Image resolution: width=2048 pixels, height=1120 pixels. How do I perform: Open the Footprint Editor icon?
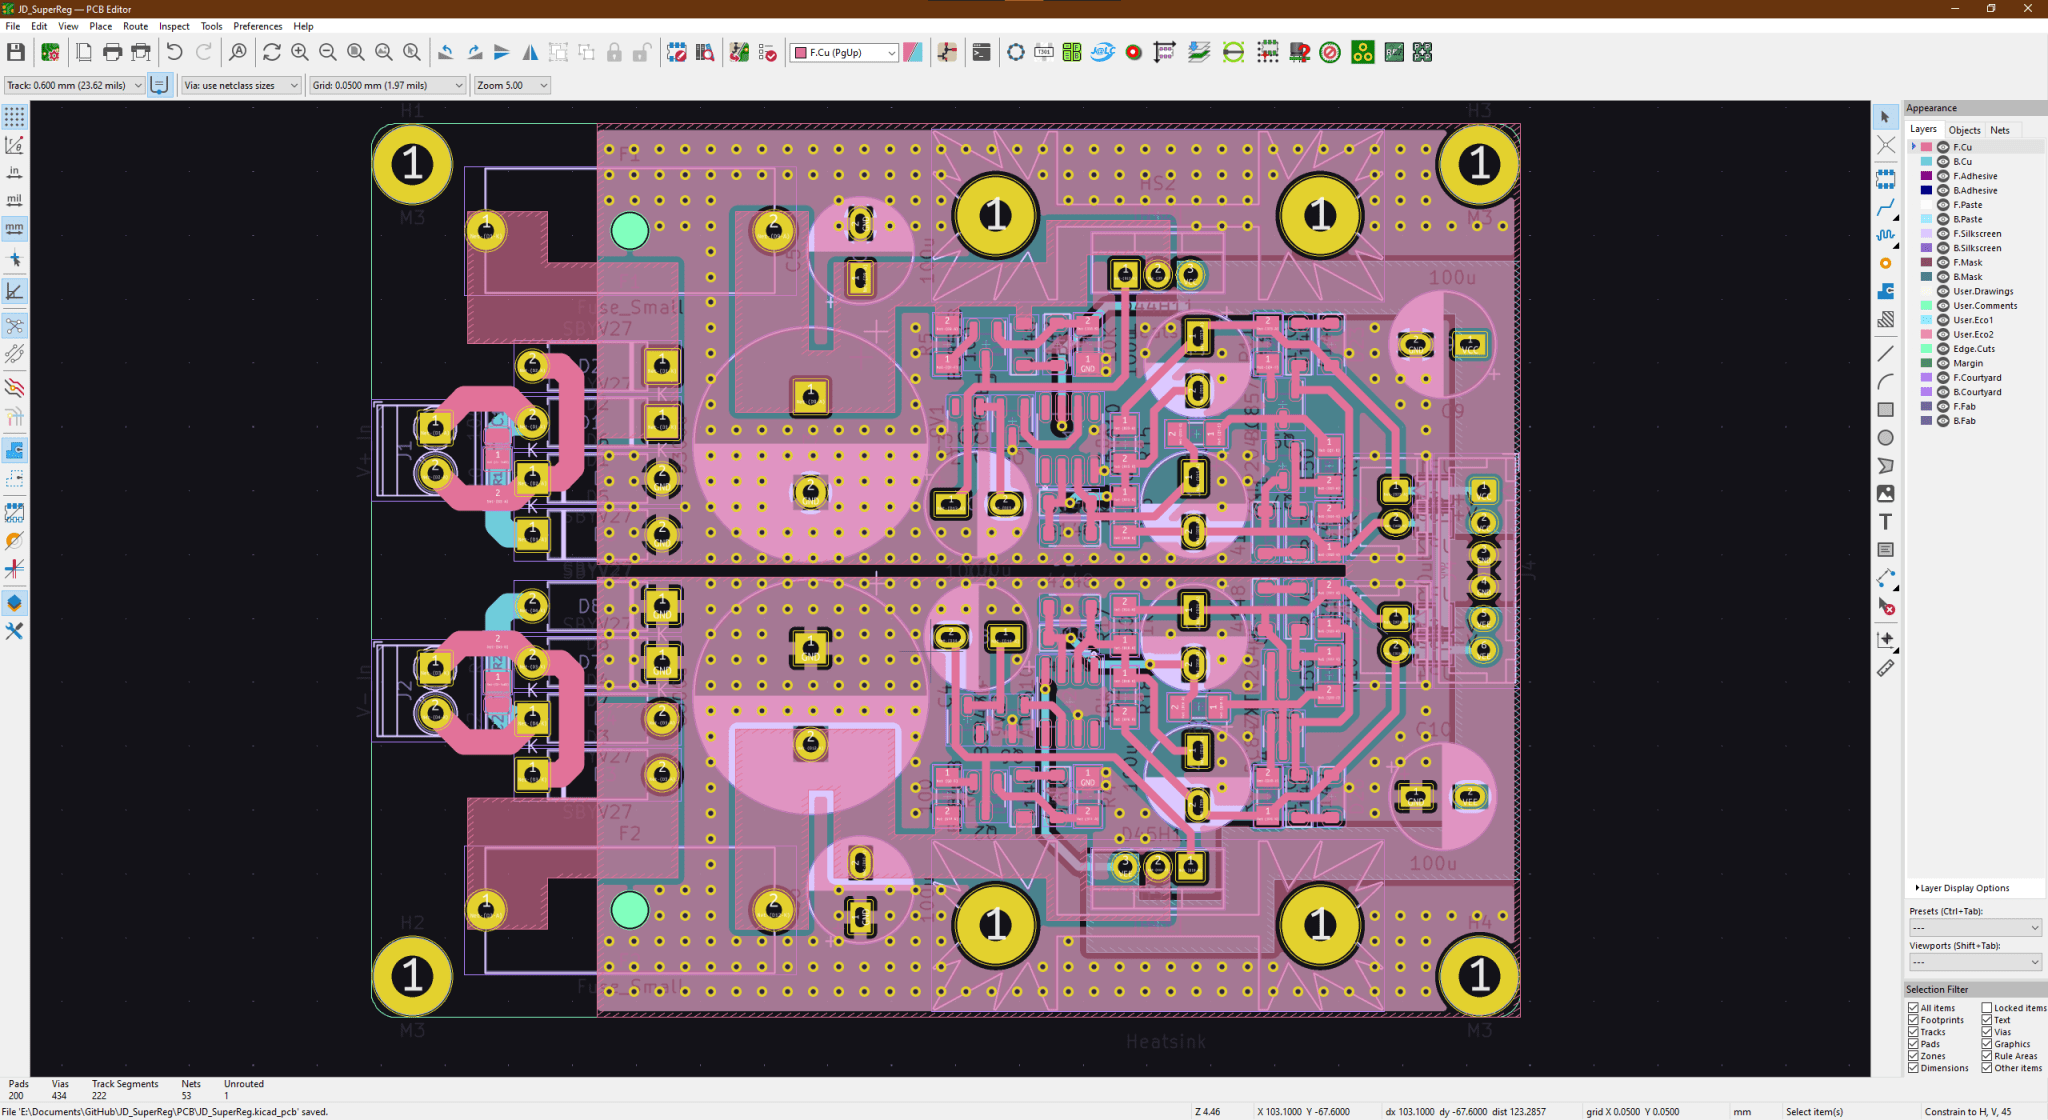tap(677, 52)
